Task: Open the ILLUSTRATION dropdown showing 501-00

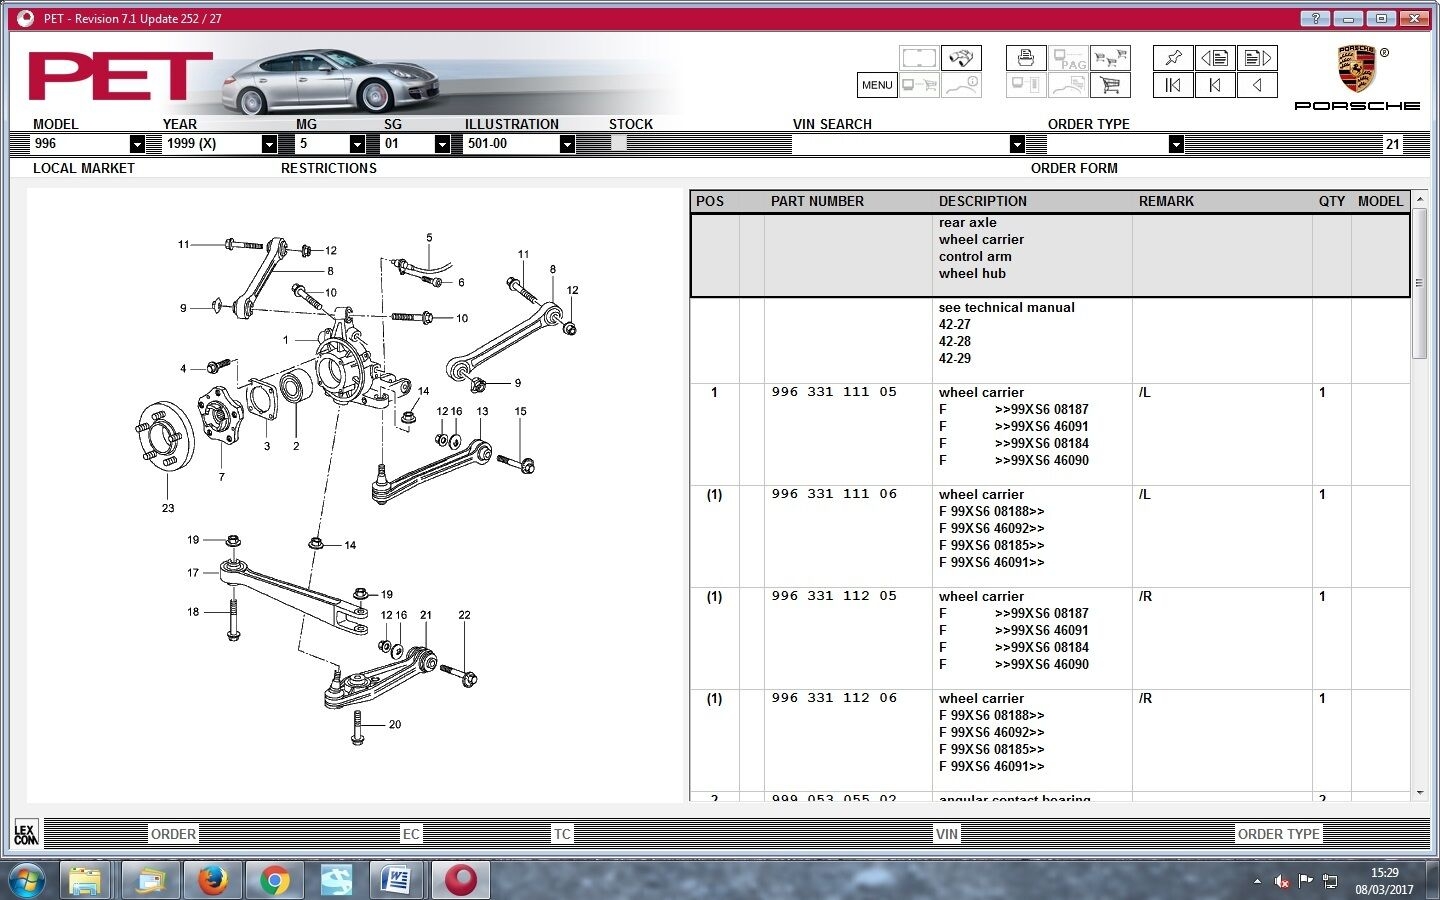Action: [567, 144]
